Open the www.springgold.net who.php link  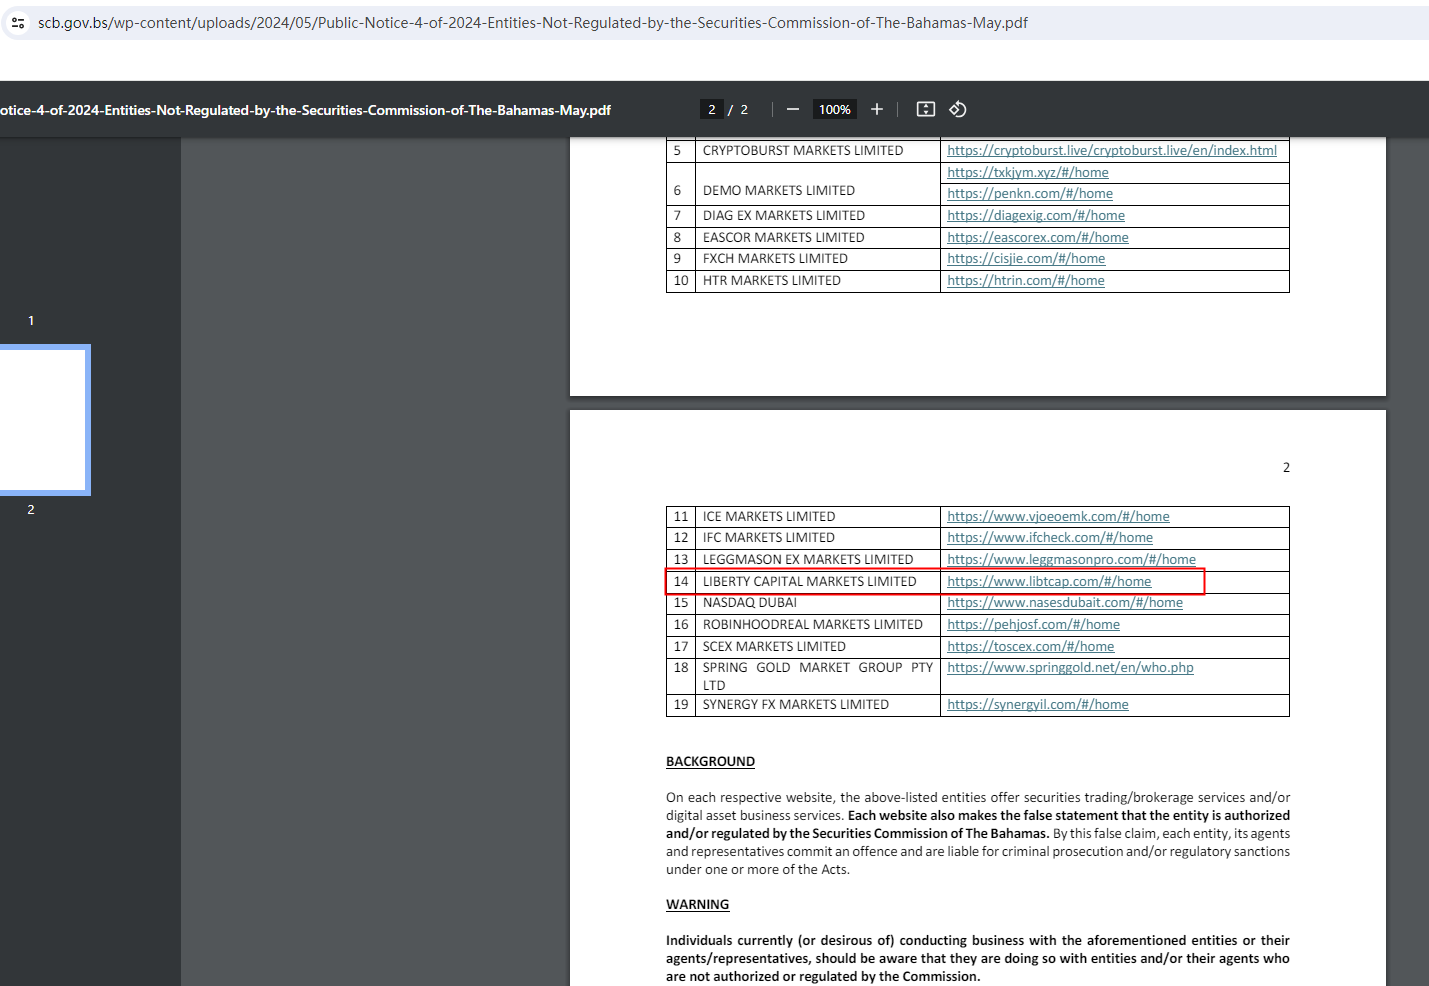pyautogui.click(x=1069, y=668)
